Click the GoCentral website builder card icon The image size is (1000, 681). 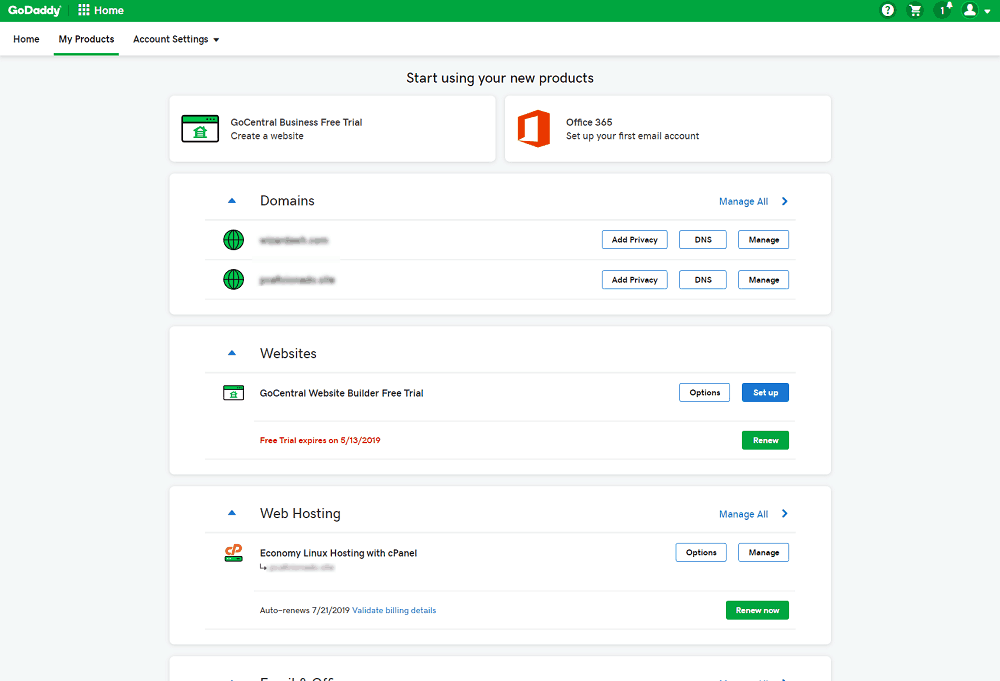tap(200, 129)
